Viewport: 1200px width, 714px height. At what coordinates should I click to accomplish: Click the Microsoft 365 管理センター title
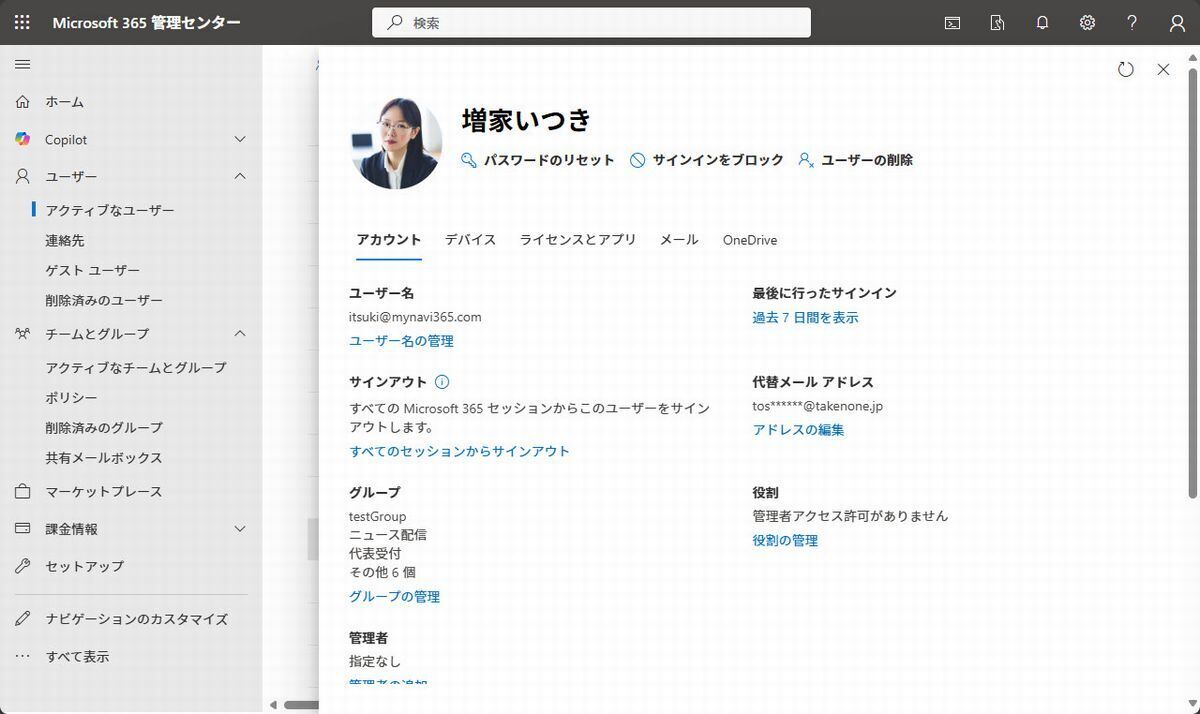coord(146,22)
